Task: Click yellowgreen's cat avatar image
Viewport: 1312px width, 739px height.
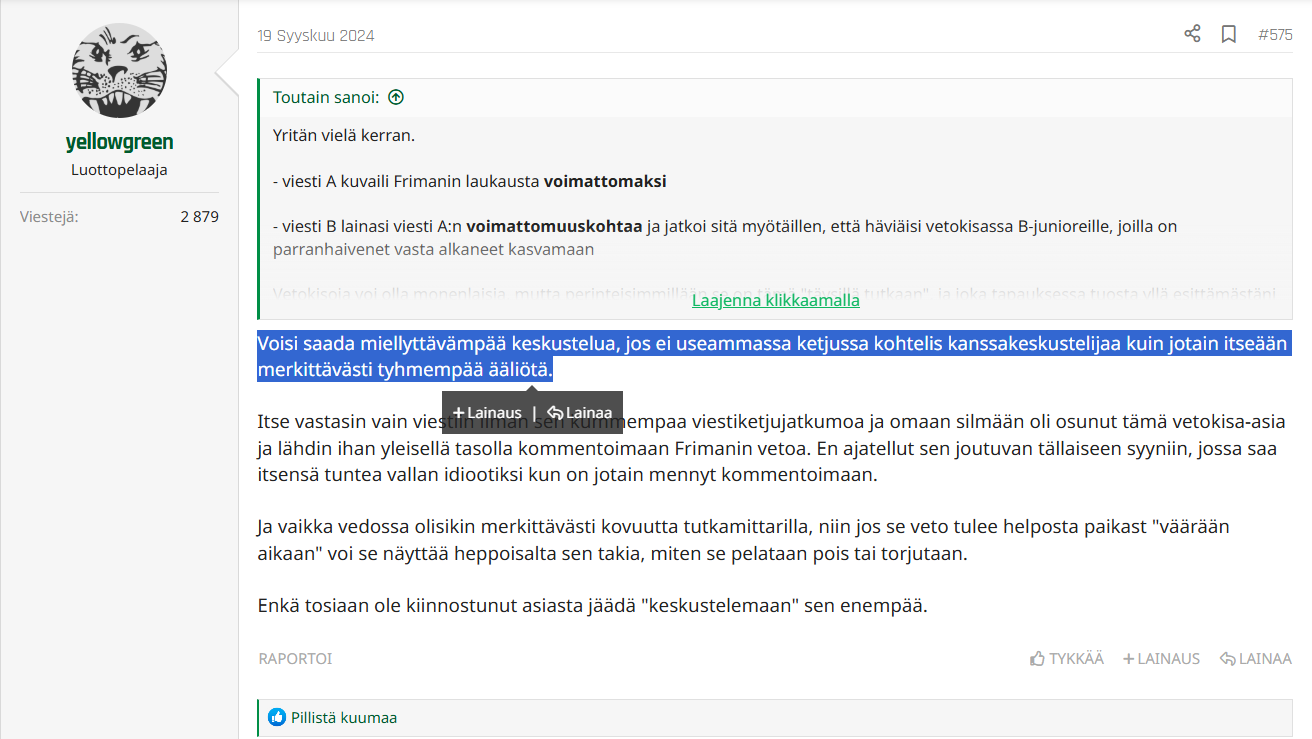Action: (119, 70)
